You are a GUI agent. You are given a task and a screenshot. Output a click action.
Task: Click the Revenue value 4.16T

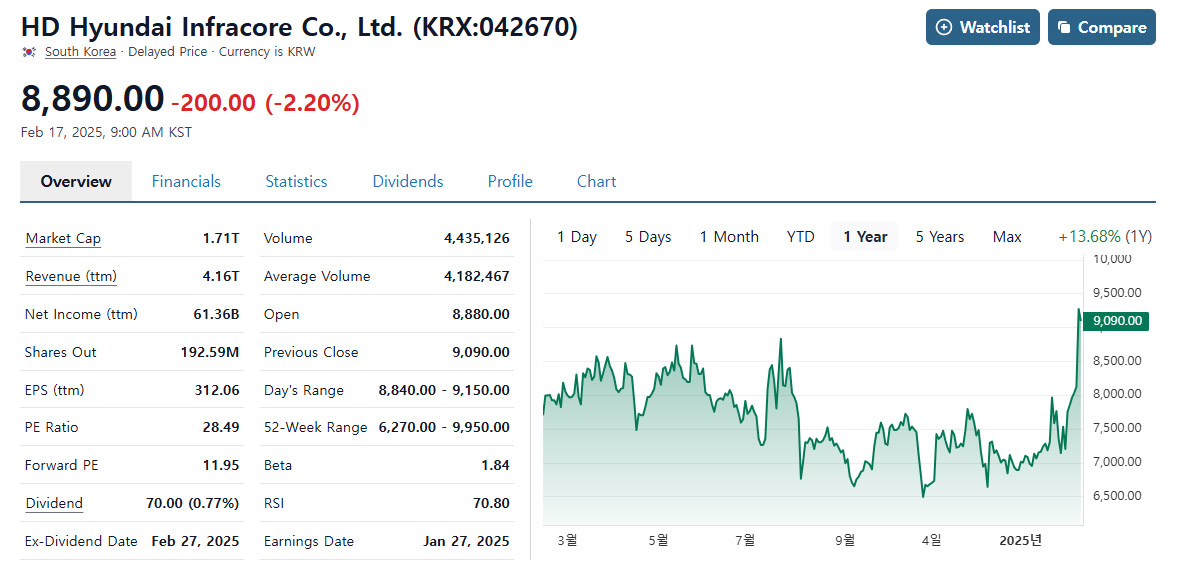[221, 276]
